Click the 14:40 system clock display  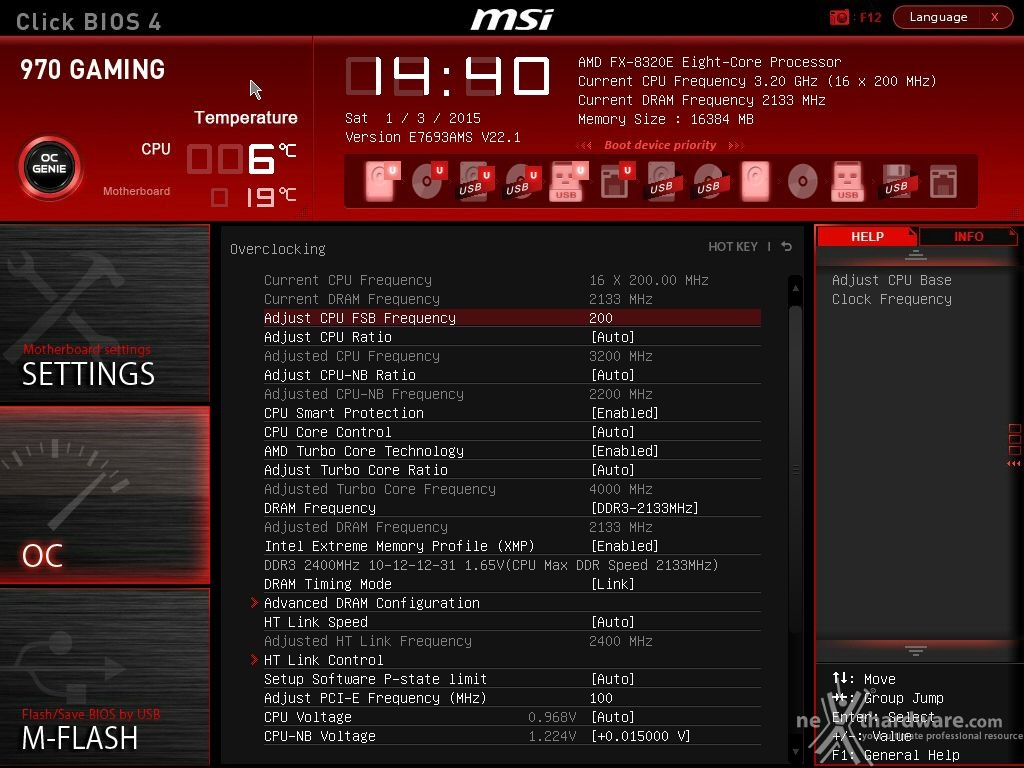(448, 76)
